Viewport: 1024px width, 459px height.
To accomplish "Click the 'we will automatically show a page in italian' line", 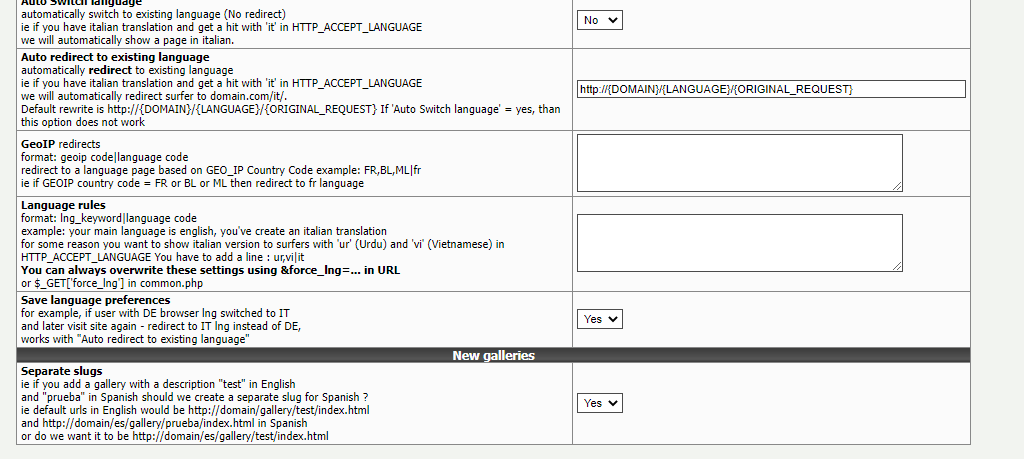I will 127,40.
